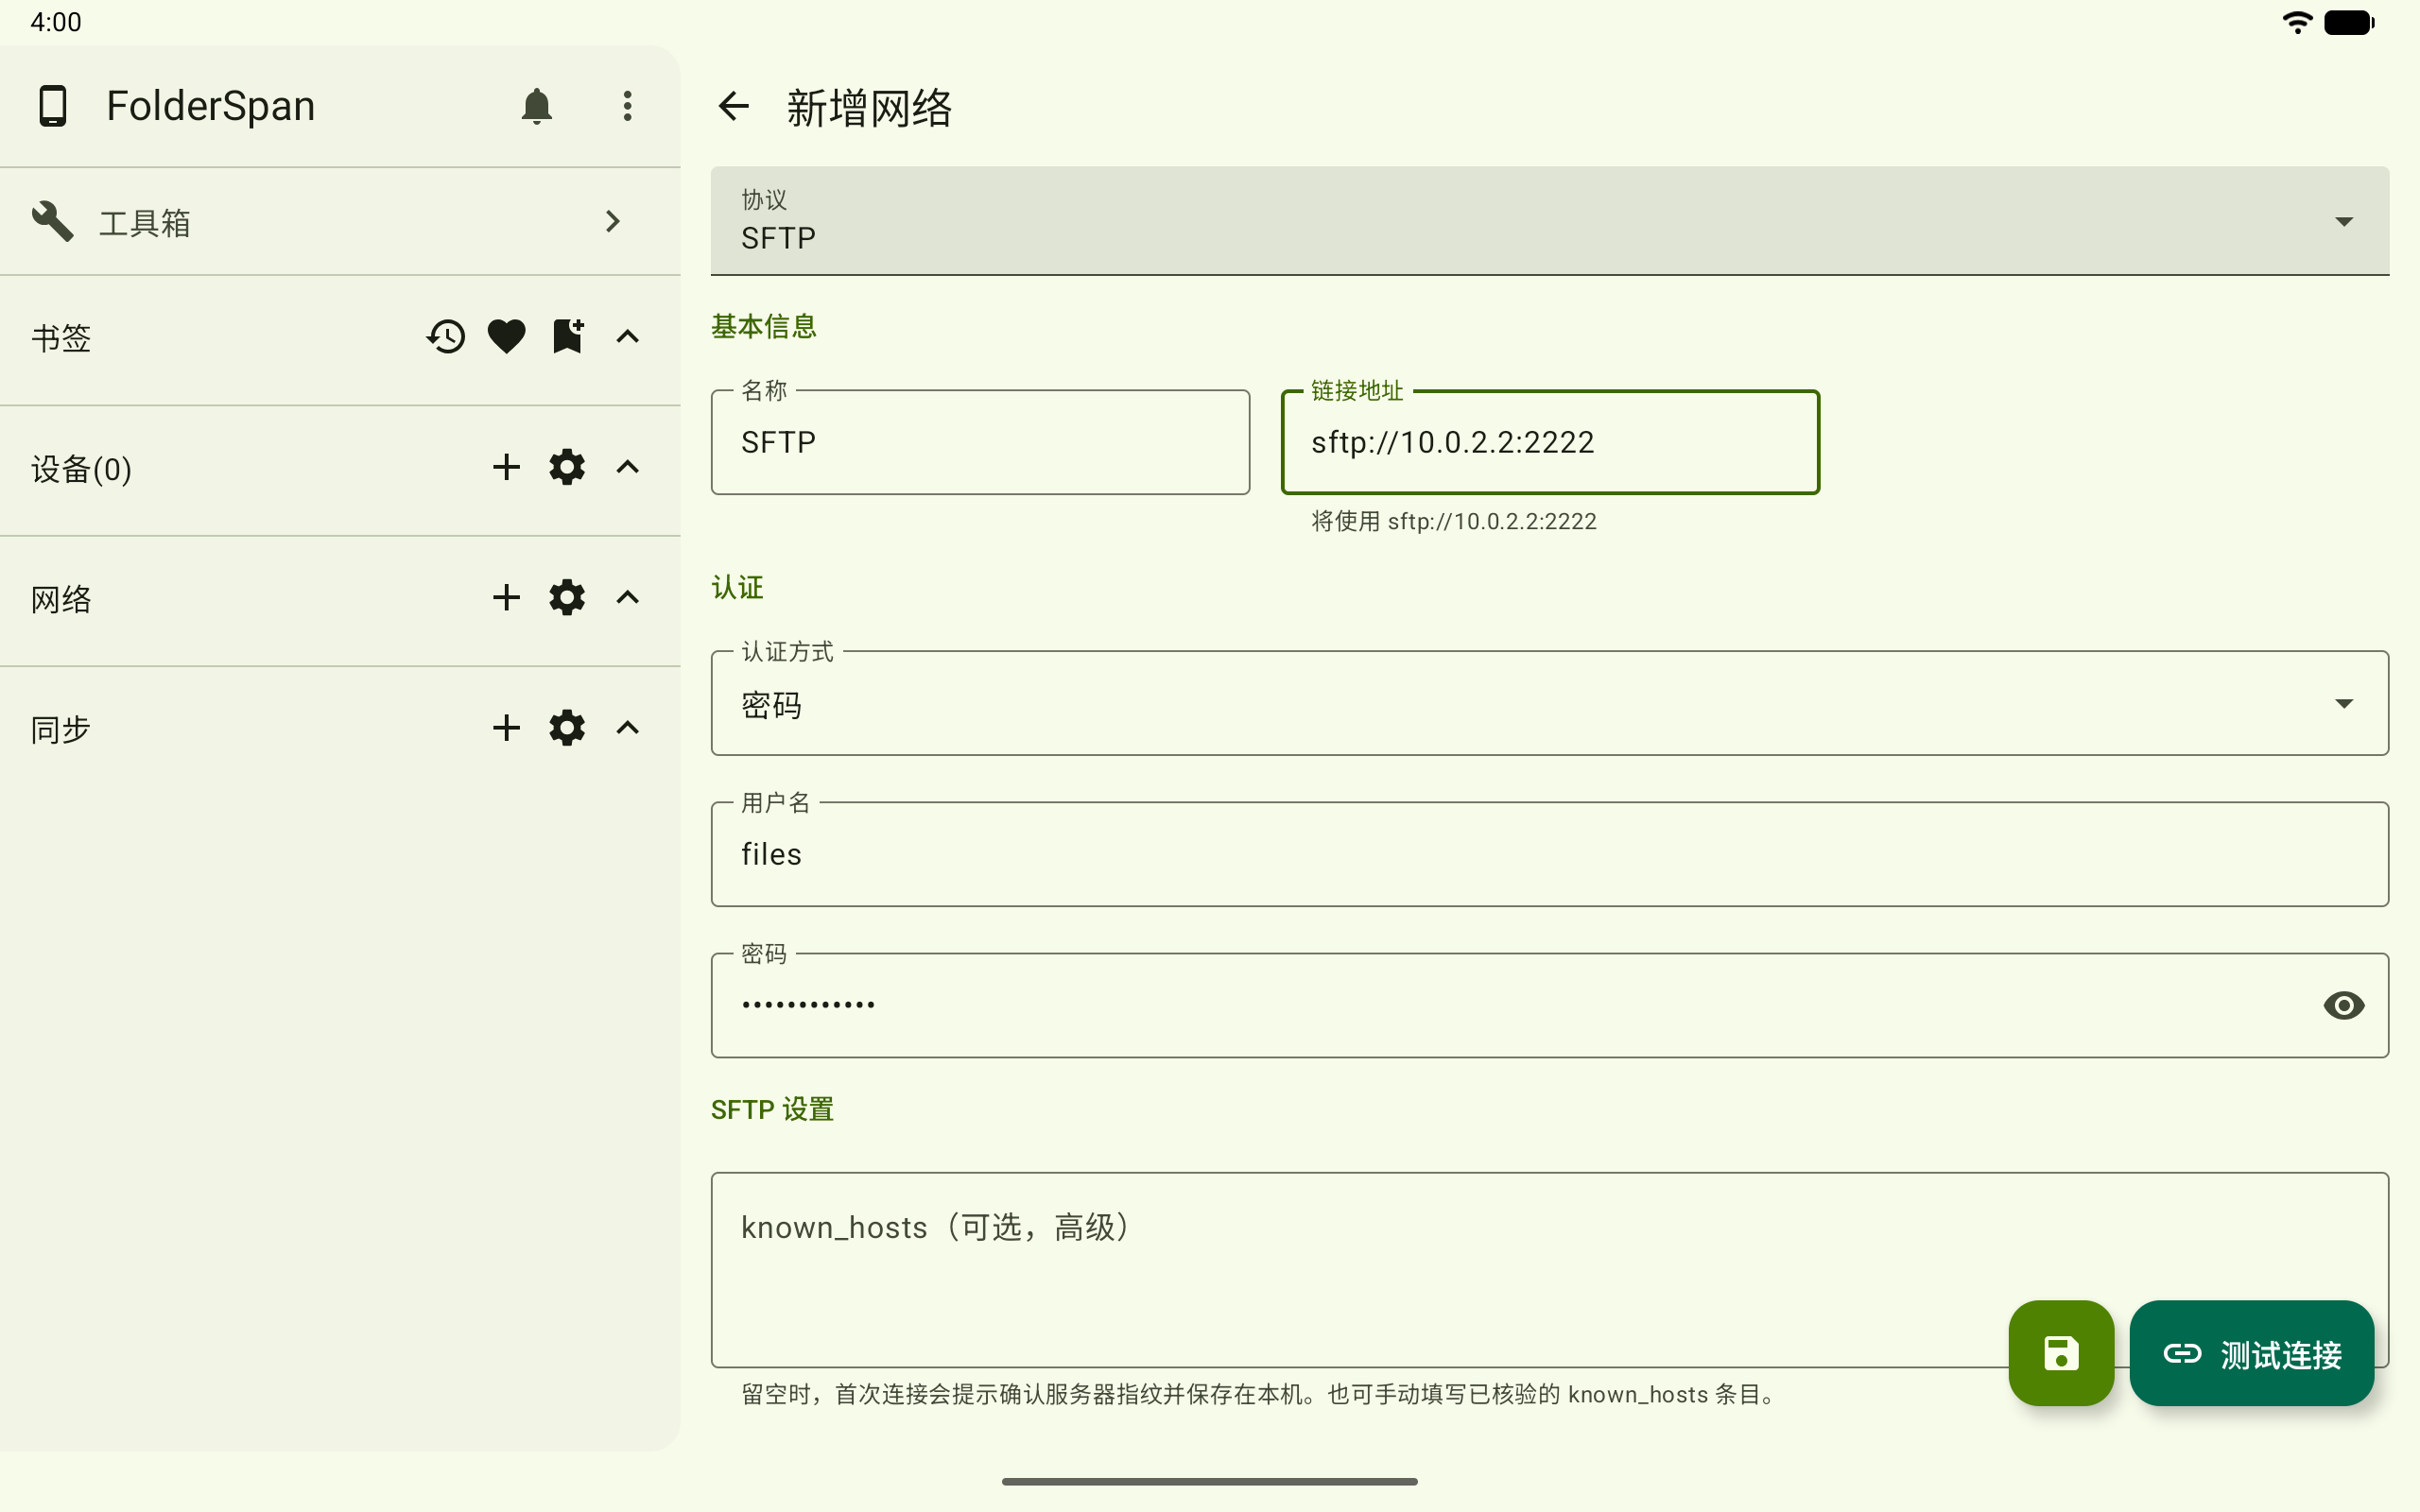Viewport: 2420px width, 1512px height.
Task: Tap the 基本信息 section heading
Action: (764, 326)
